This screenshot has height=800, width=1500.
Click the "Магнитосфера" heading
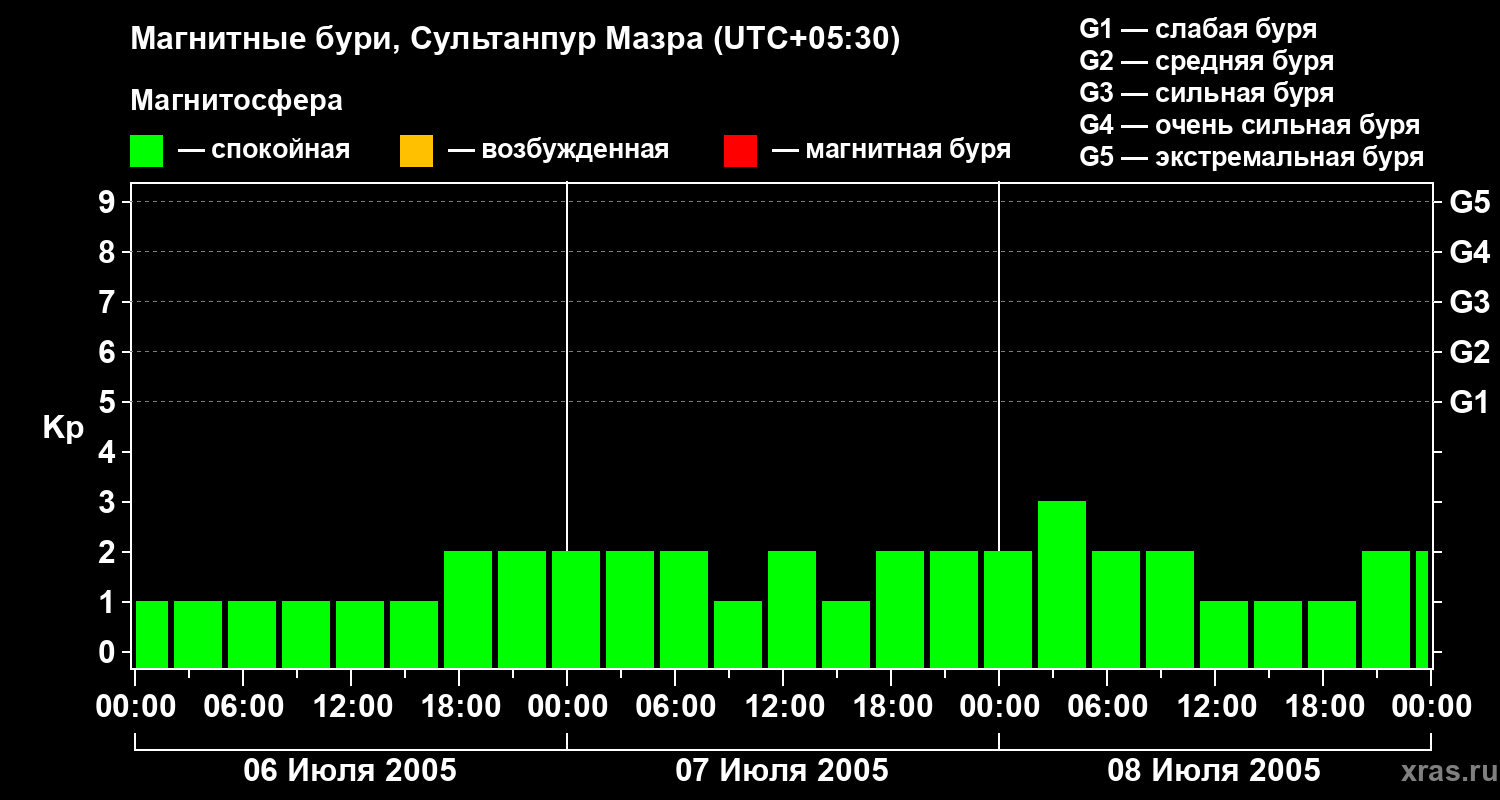tap(236, 101)
